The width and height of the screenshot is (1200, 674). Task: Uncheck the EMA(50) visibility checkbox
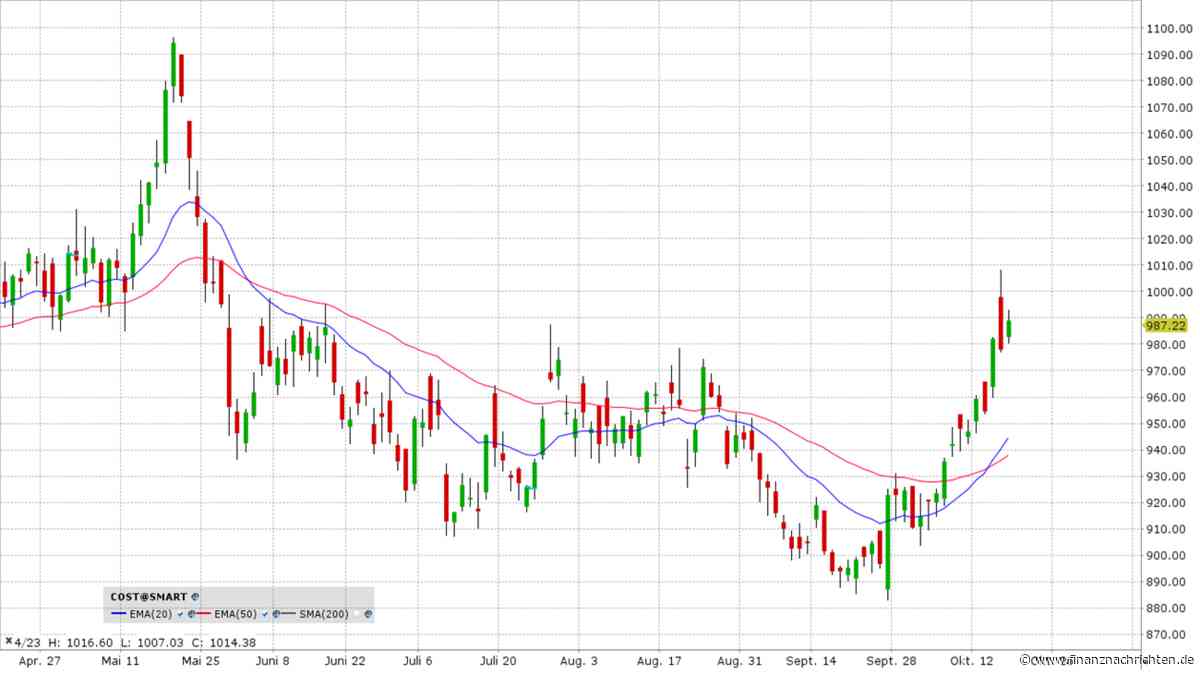tap(263, 614)
